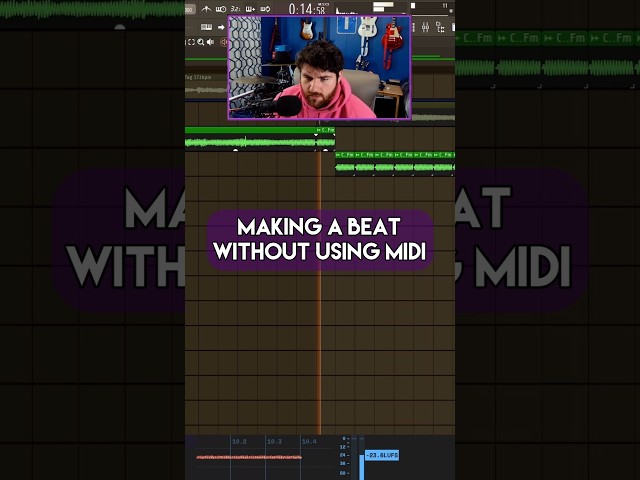Screen dimensions: 640x480
Task: Open the piano roll via keyboard icon
Action: pyautogui.click(x=207, y=27)
